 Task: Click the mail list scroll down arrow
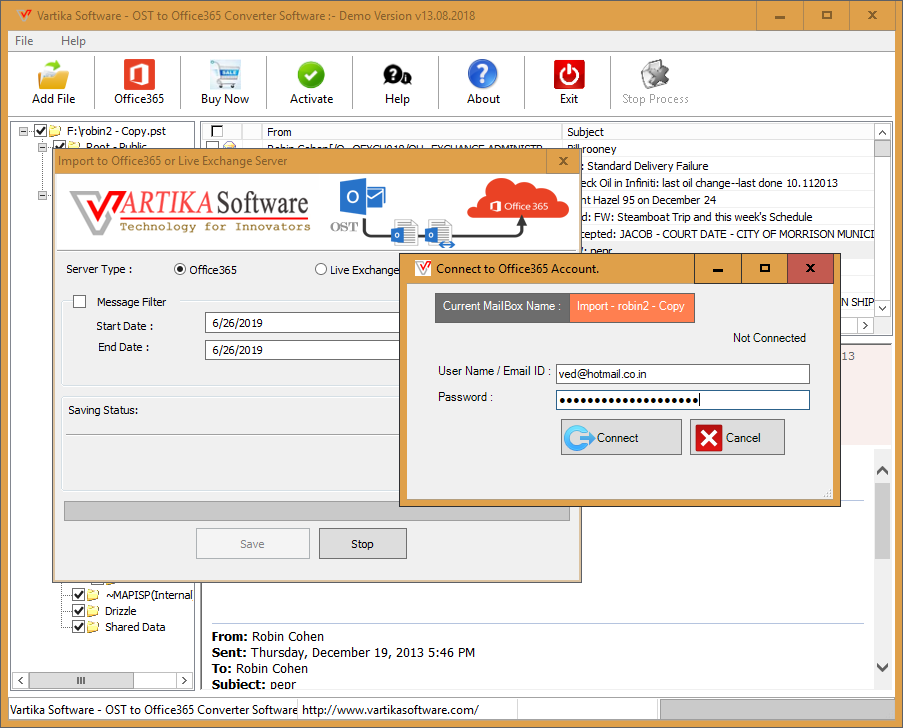[x=882, y=308]
